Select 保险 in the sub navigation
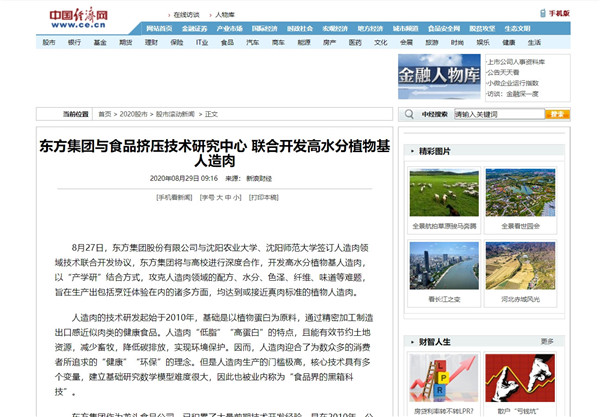The width and height of the screenshot is (600, 417). point(176,42)
